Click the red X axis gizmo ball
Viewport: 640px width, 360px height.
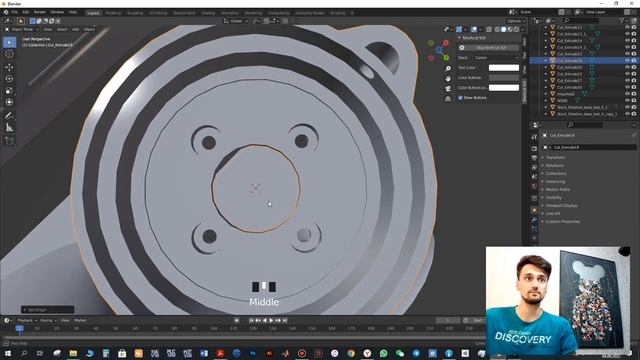[446, 42]
